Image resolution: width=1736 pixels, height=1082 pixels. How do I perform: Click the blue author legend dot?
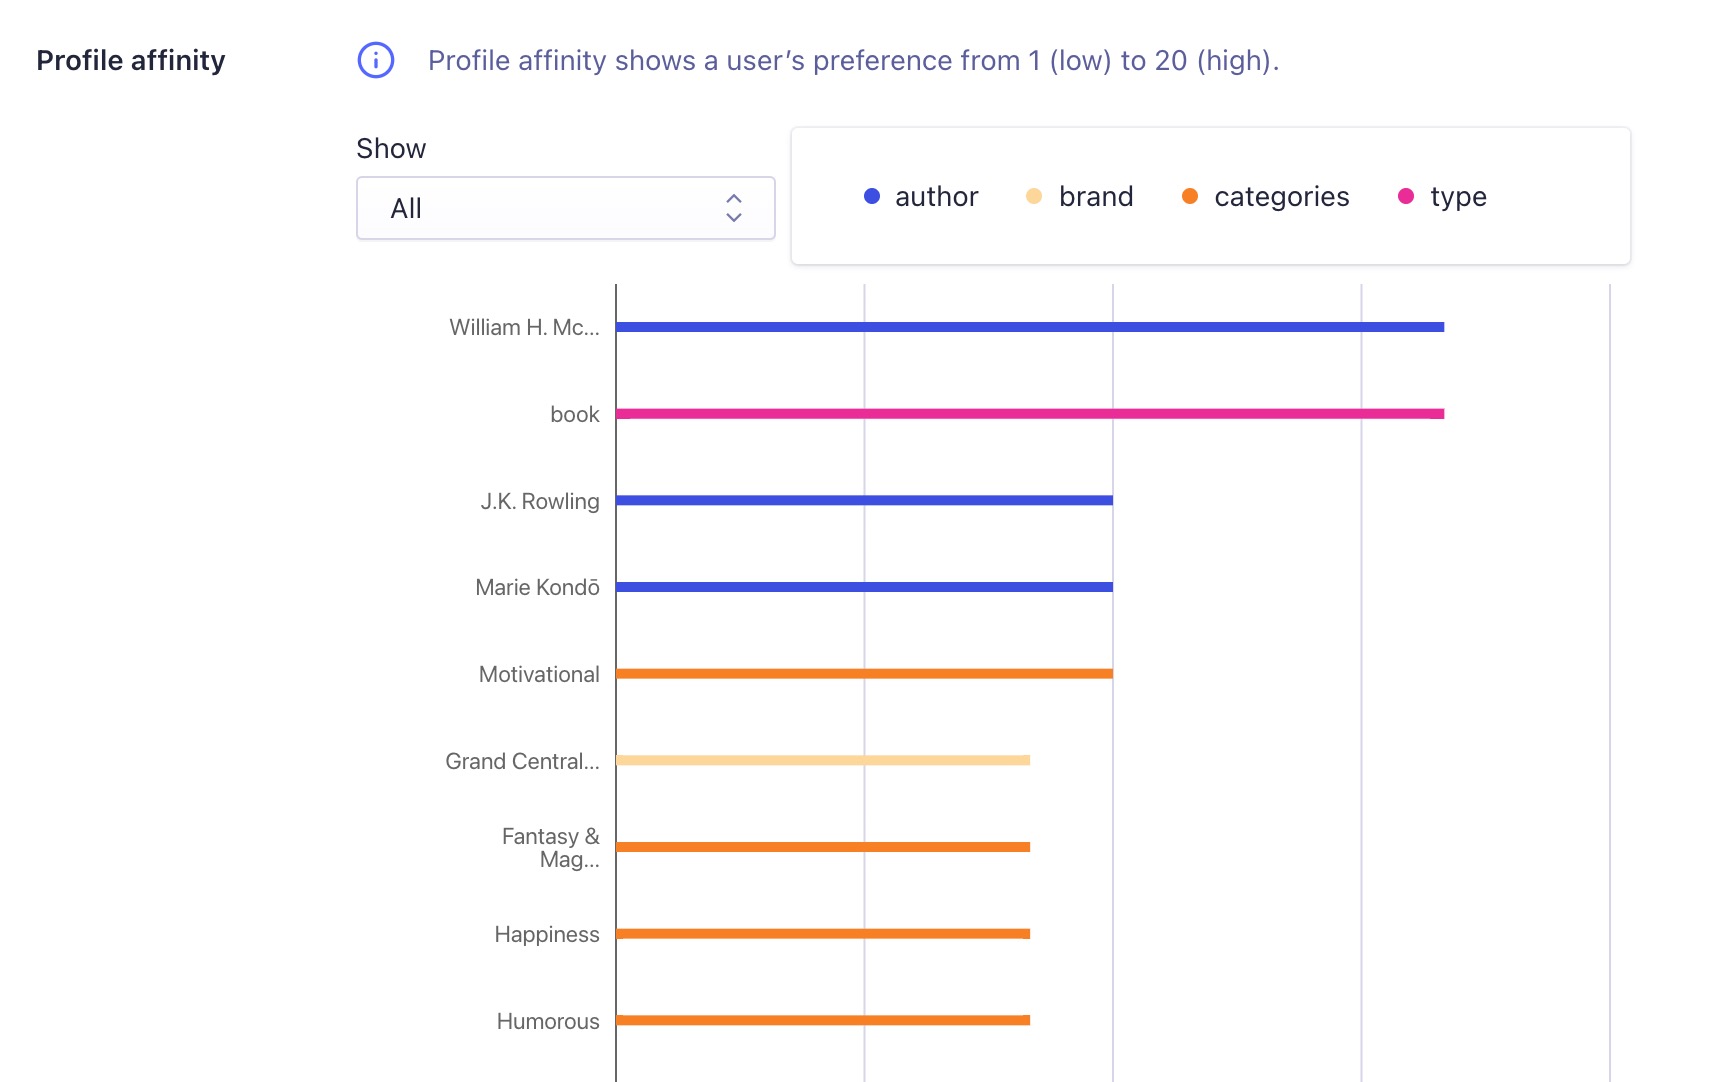click(872, 196)
